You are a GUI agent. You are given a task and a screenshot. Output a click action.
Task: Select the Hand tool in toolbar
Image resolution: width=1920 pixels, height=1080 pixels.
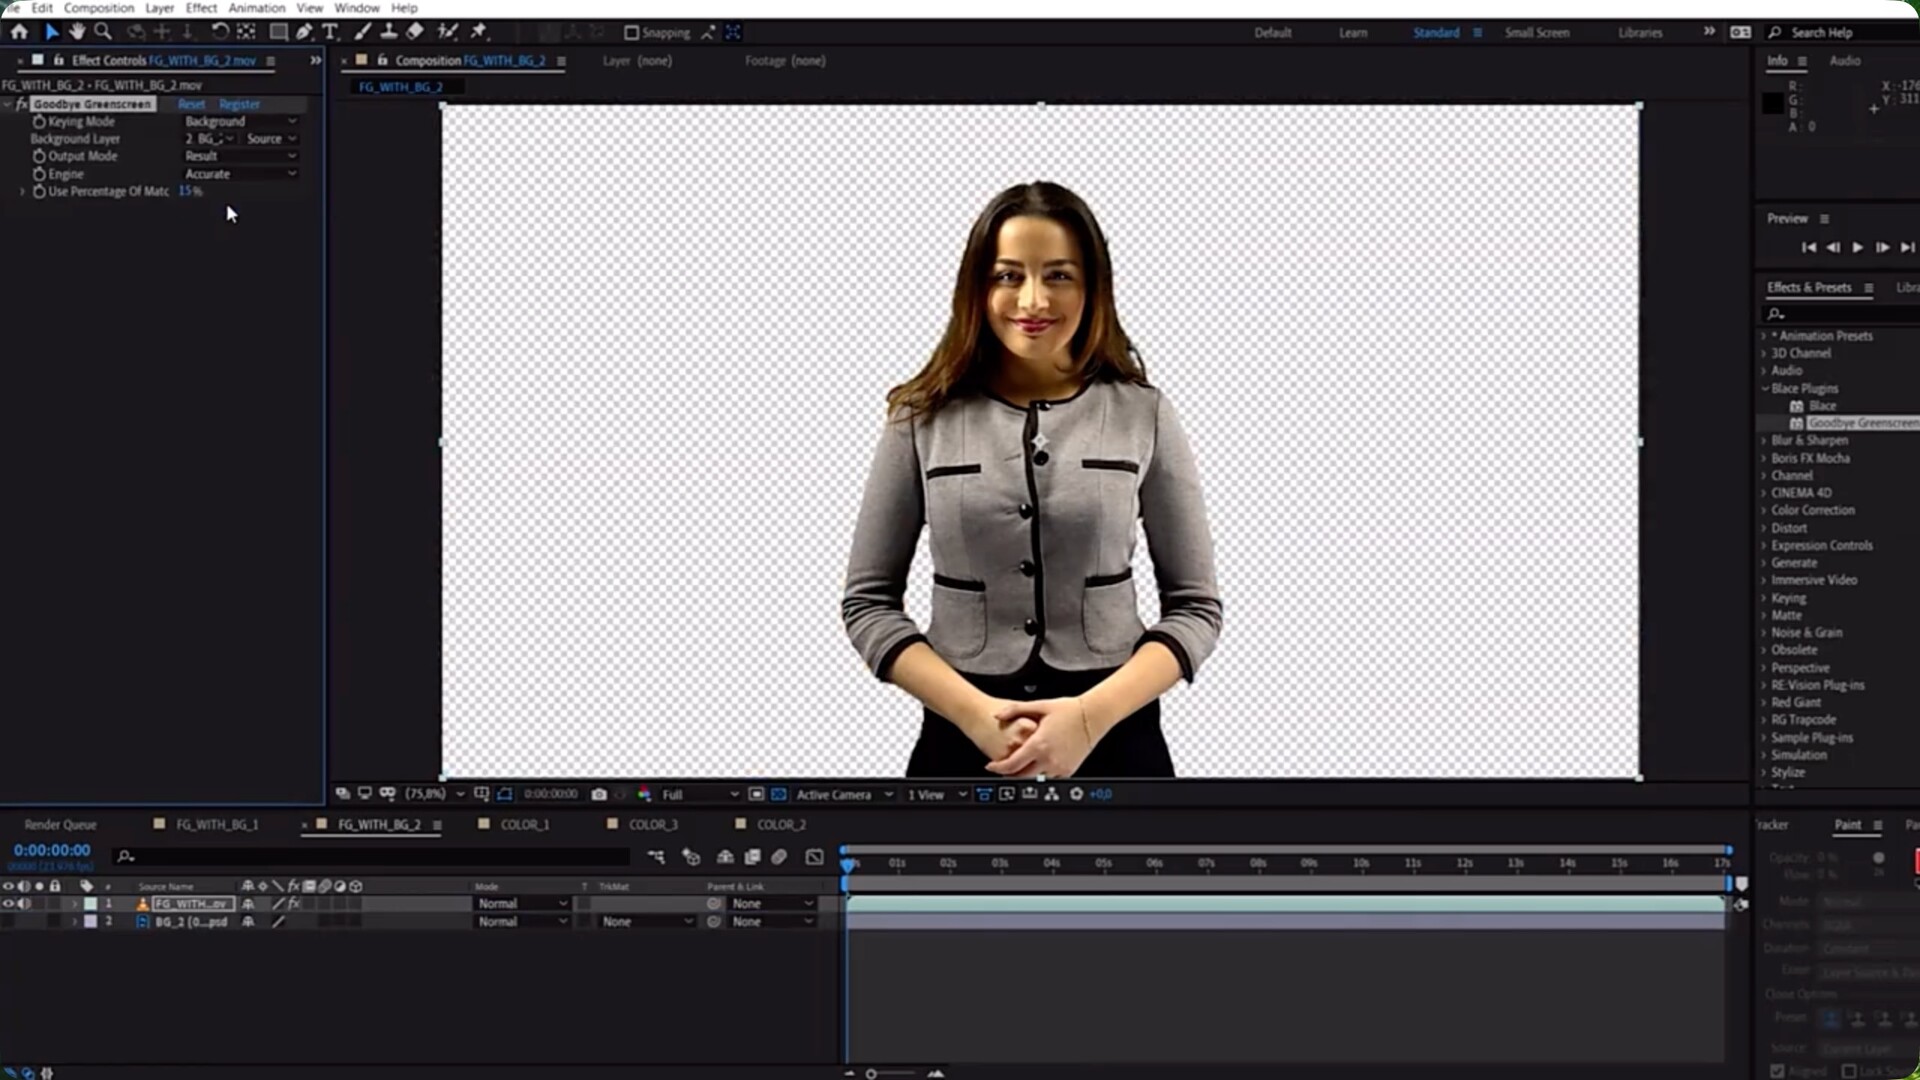pos(77,32)
